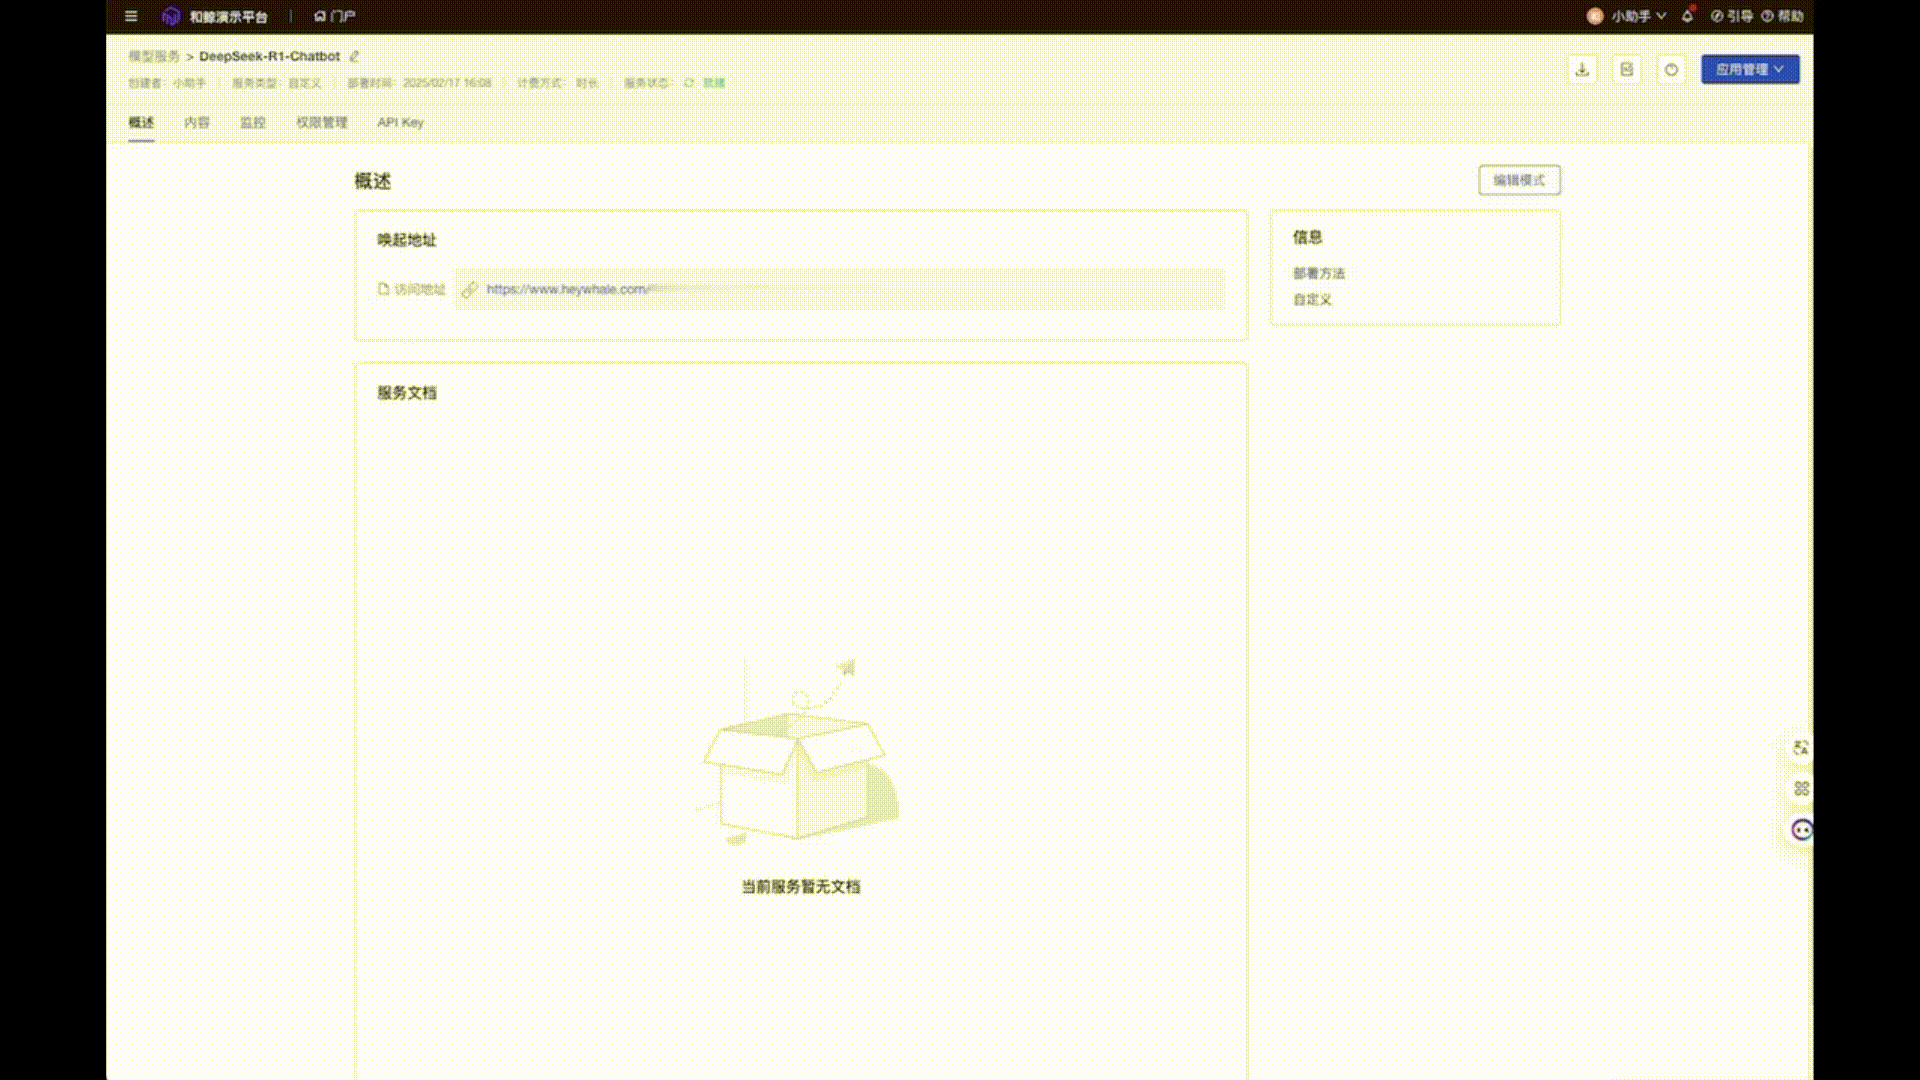Click the deployment time 2025/02/17 text
Image resolution: width=1920 pixels, height=1080 pixels.
pyautogui.click(x=447, y=83)
